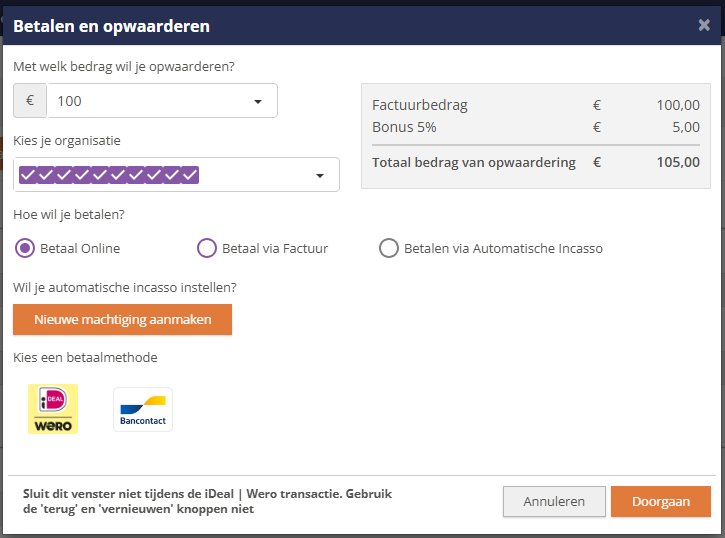Click the Totaal bedrag van opwaardering row
The image size is (725, 538).
474,162
